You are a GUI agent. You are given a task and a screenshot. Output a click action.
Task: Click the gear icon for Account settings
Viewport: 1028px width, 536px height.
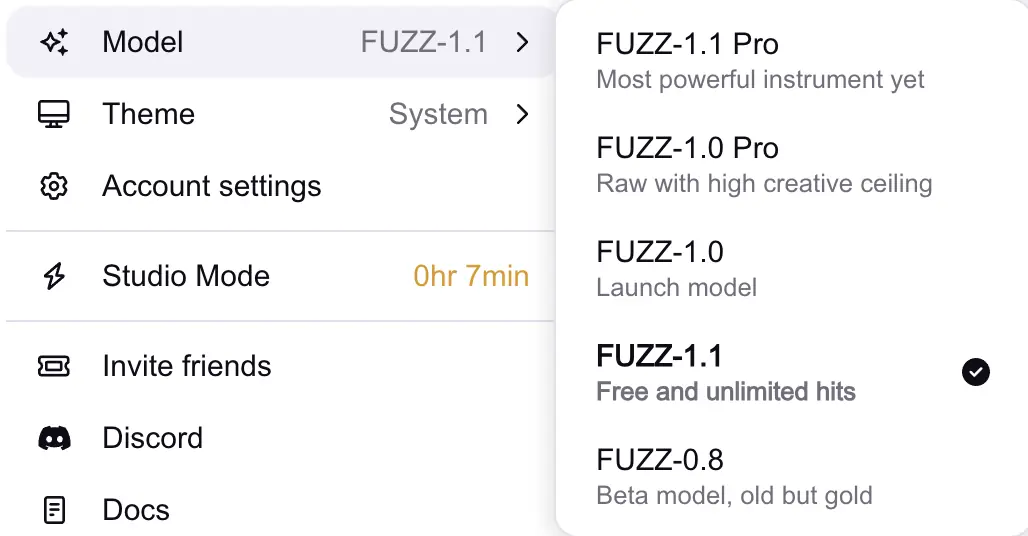pos(54,186)
